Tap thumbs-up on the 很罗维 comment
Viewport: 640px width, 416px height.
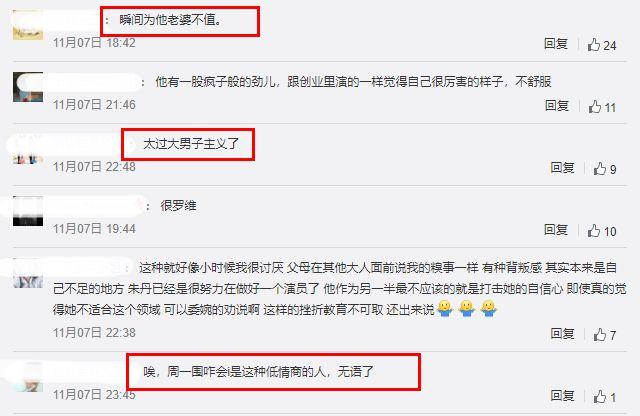(x=602, y=231)
